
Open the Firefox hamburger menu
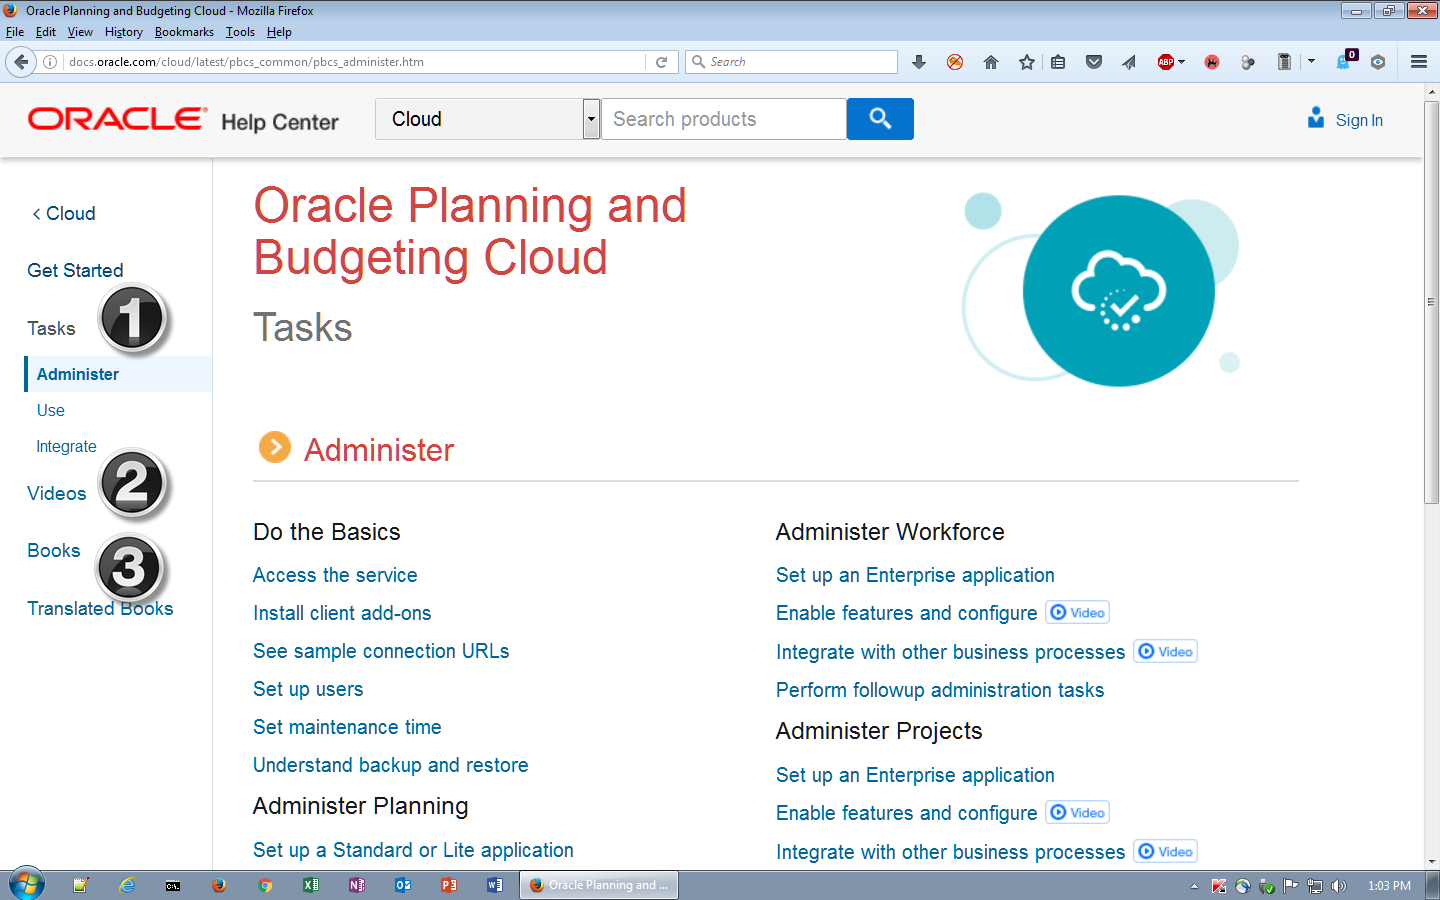pyautogui.click(x=1418, y=62)
